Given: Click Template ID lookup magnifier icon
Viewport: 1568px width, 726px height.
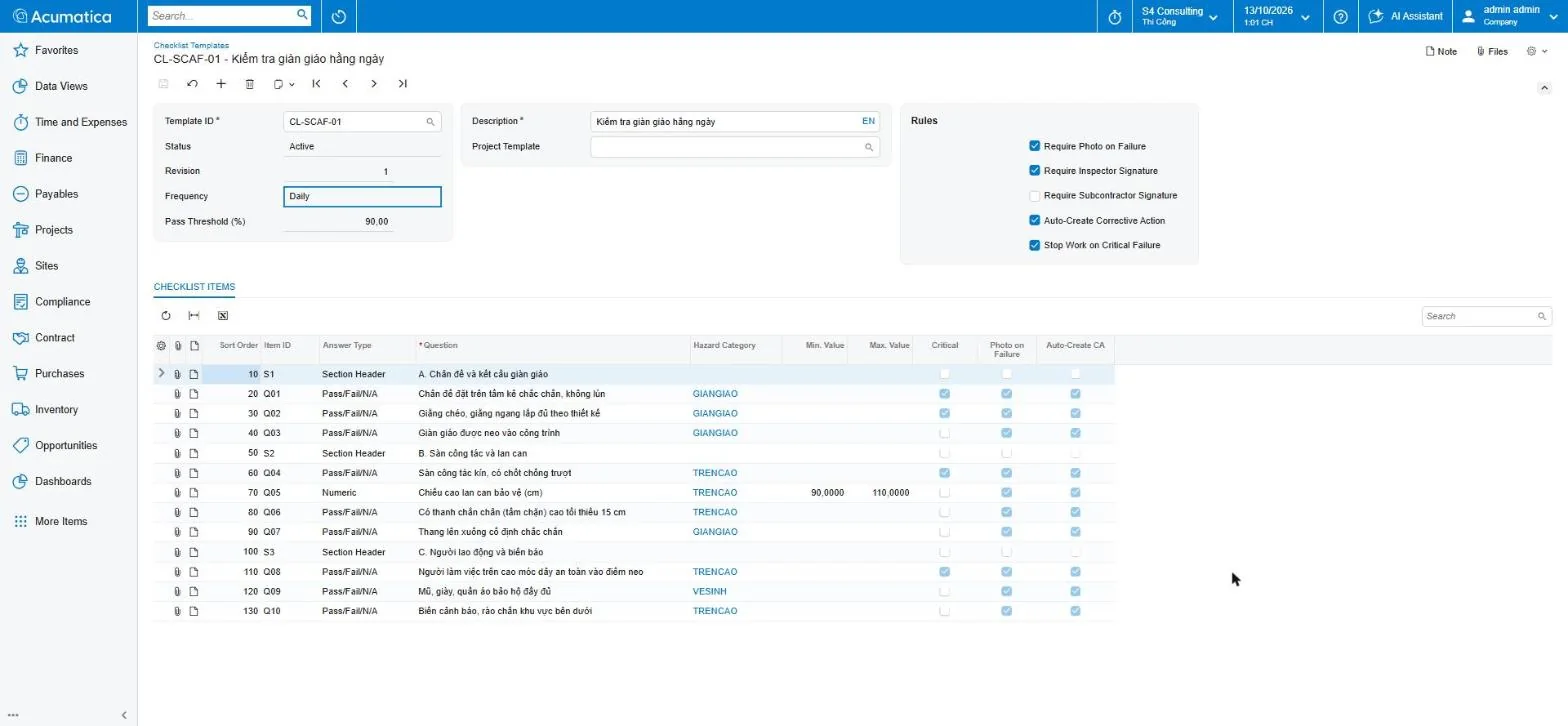Looking at the screenshot, I should tap(431, 122).
